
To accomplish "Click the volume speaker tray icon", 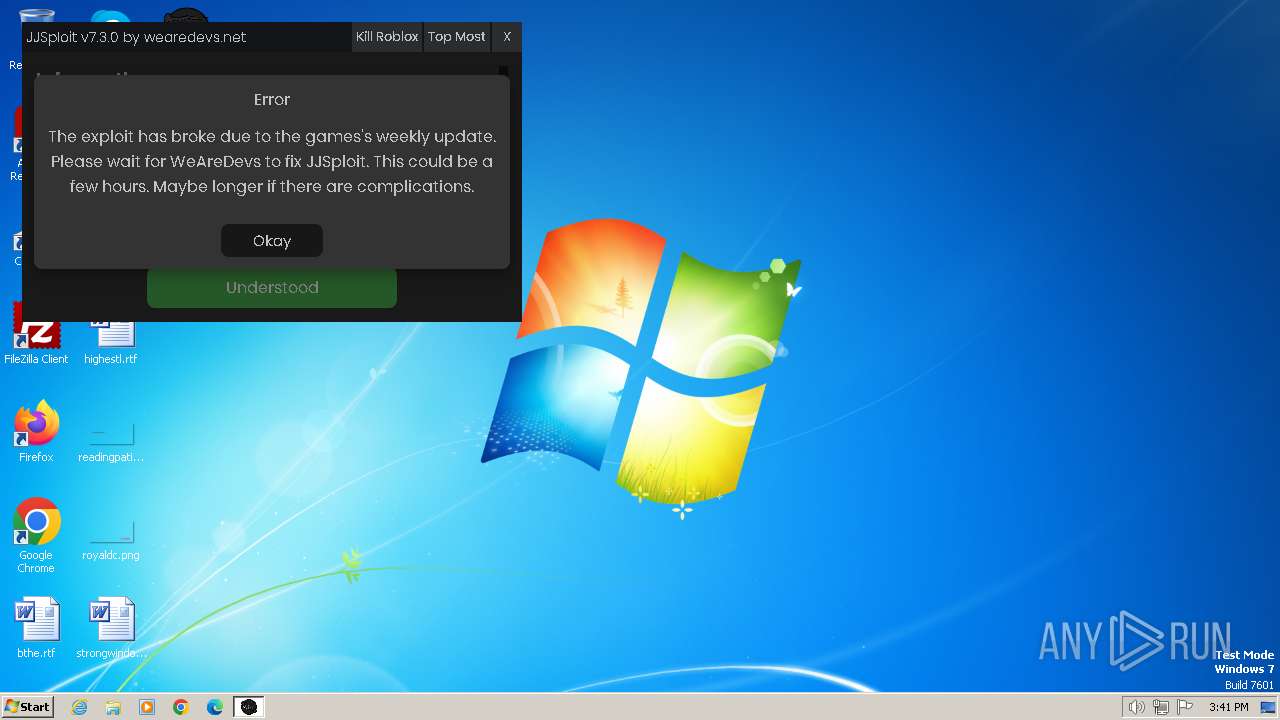I will pyautogui.click(x=1136, y=707).
